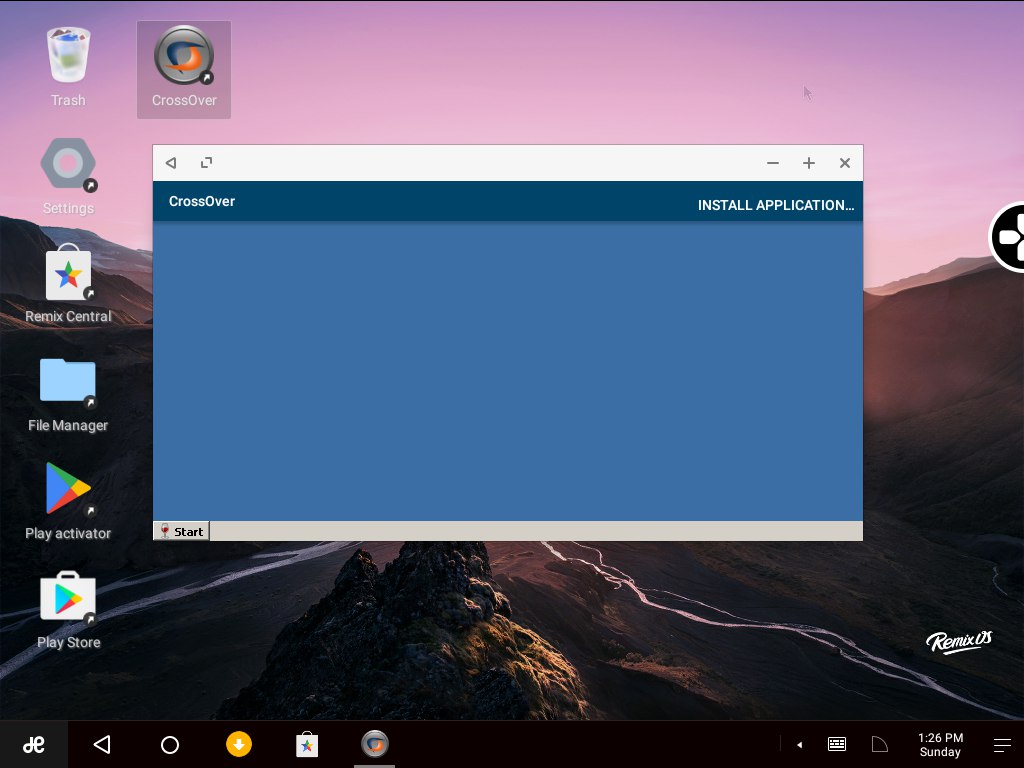1024x768 pixels.
Task: Click the Wine Start button
Action: point(182,531)
